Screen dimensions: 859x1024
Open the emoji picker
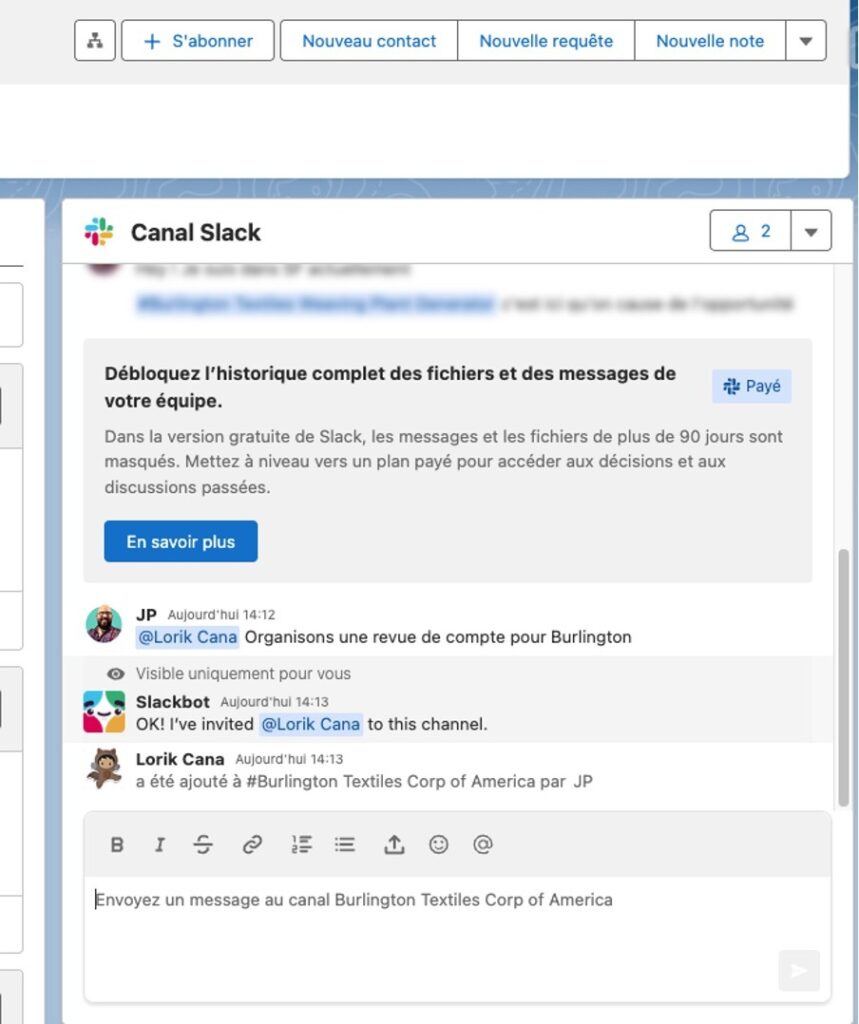pyautogui.click(x=438, y=844)
